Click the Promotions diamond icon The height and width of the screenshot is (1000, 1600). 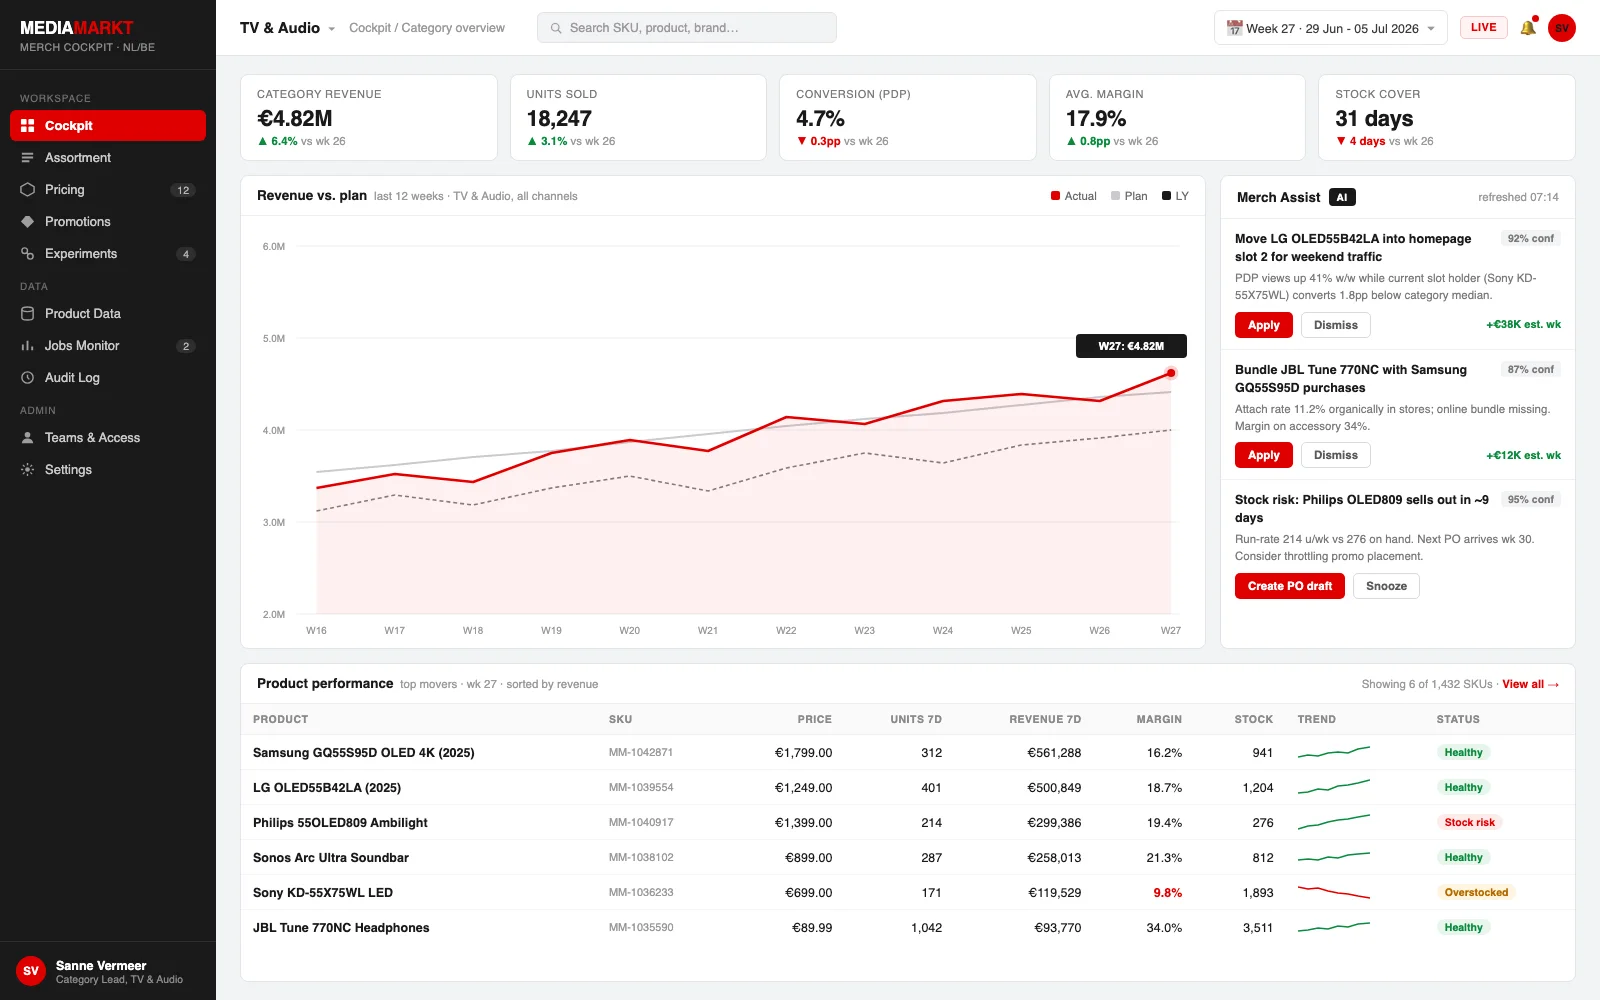[27, 222]
